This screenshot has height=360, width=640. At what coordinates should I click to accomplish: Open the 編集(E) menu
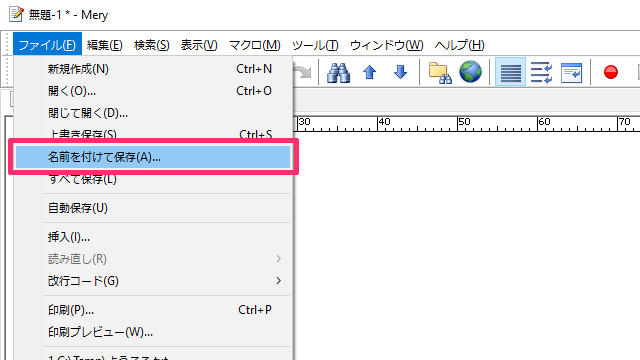coord(104,44)
